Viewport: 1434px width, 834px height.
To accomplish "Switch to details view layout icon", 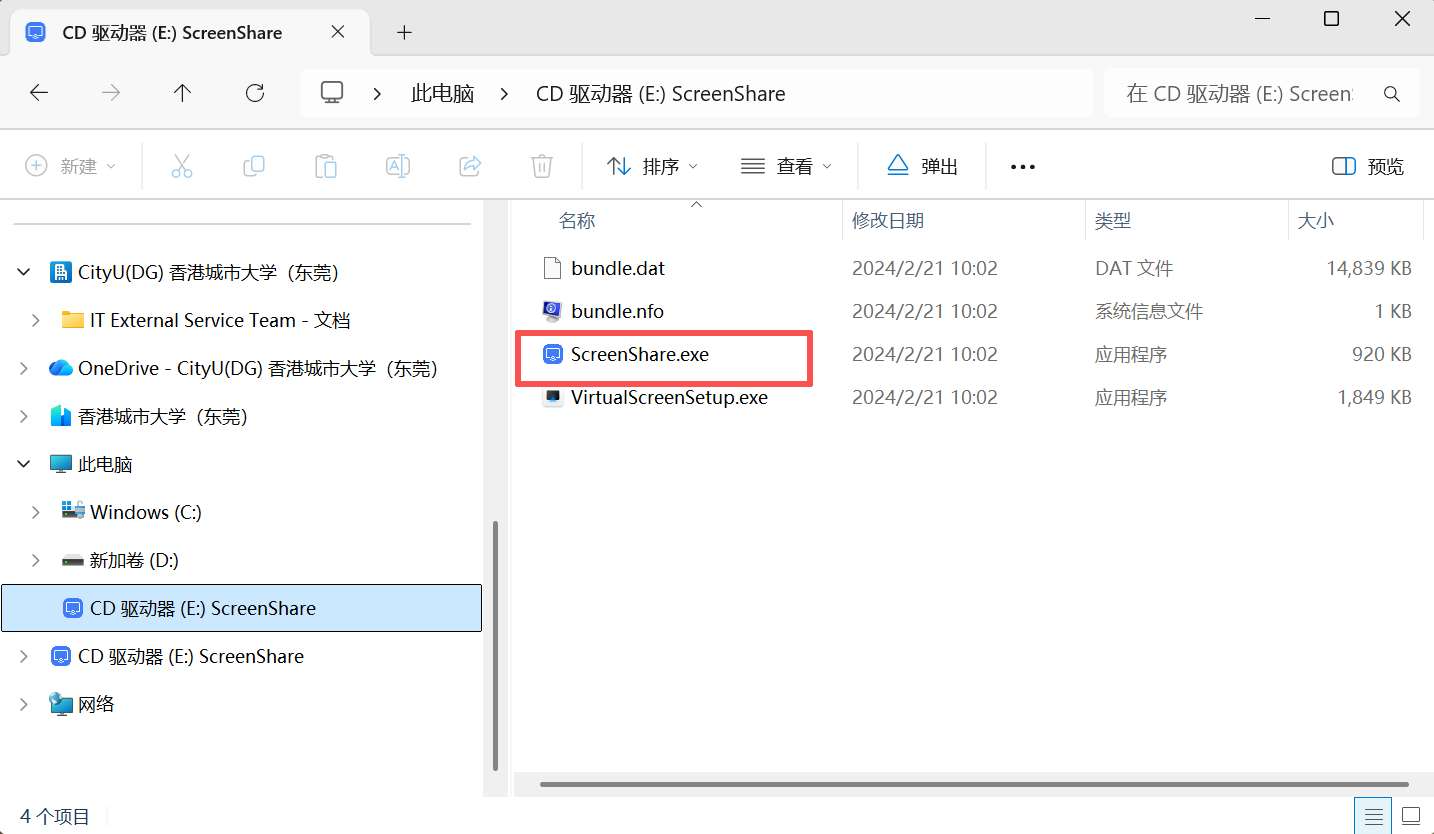I will point(1375,814).
